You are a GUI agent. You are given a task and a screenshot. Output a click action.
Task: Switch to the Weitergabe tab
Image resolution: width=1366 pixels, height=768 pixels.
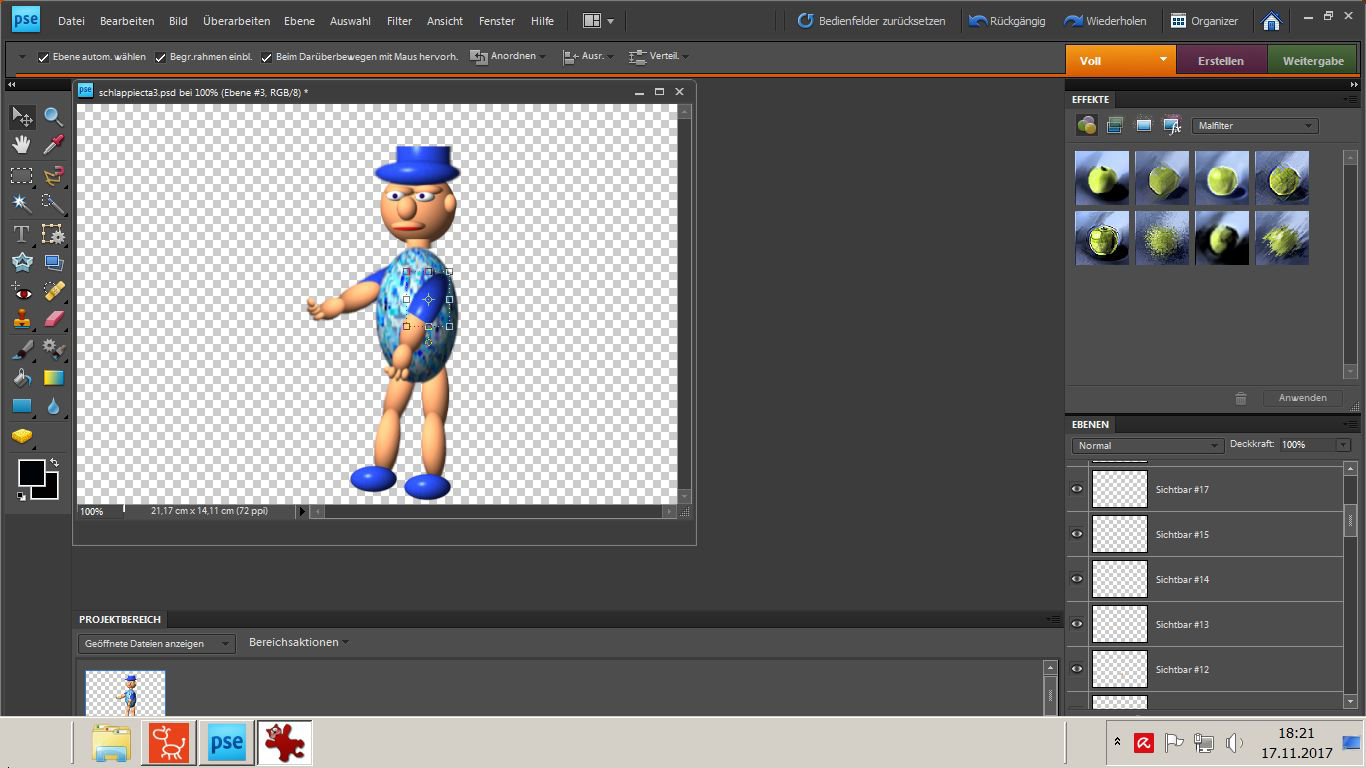pos(1313,61)
